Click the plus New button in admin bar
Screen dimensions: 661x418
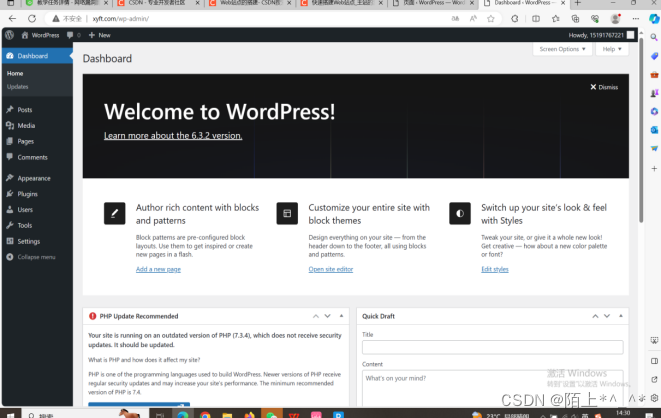click(99, 35)
